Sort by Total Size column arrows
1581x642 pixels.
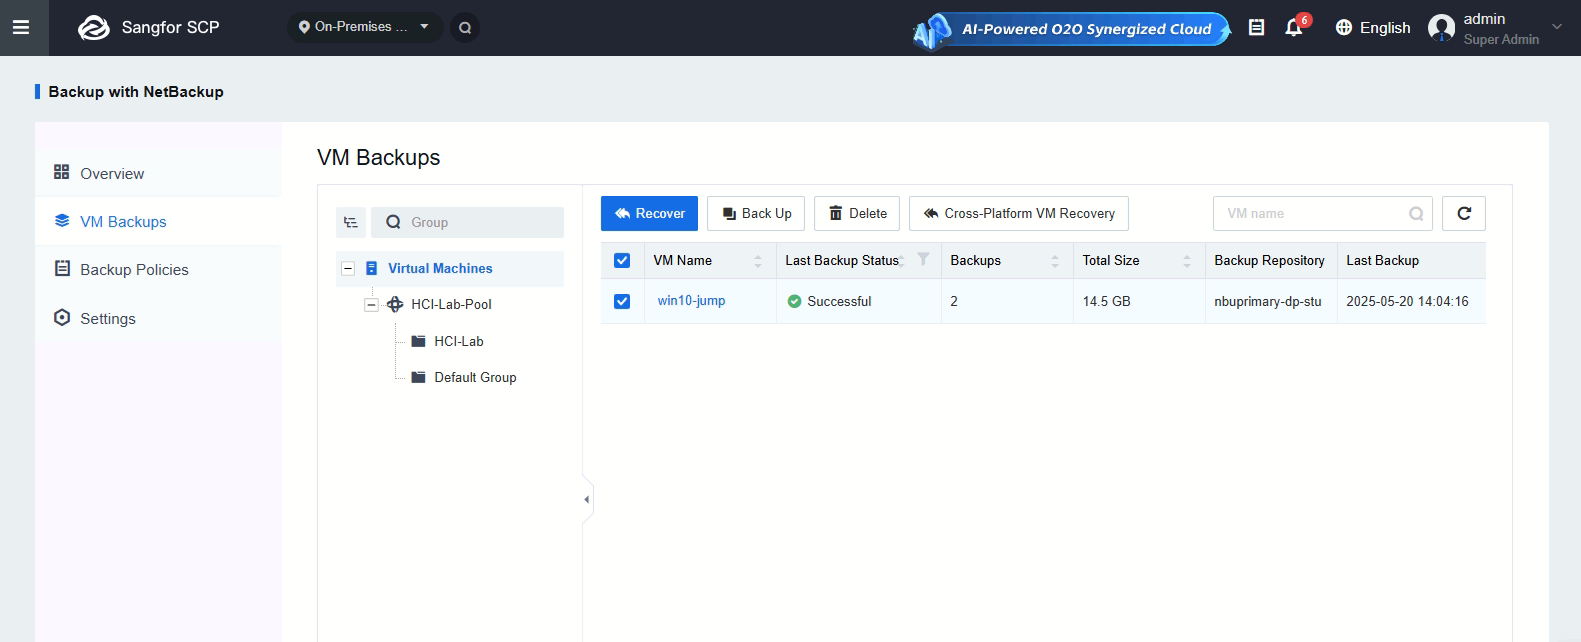click(1187, 261)
